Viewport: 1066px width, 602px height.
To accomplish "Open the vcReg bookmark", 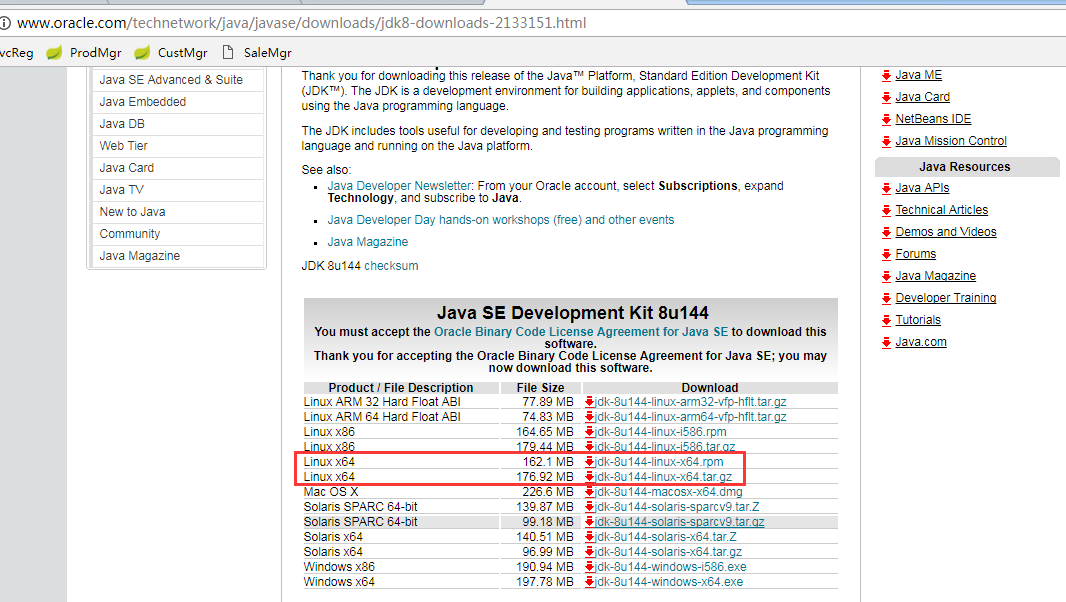I will (16, 52).
